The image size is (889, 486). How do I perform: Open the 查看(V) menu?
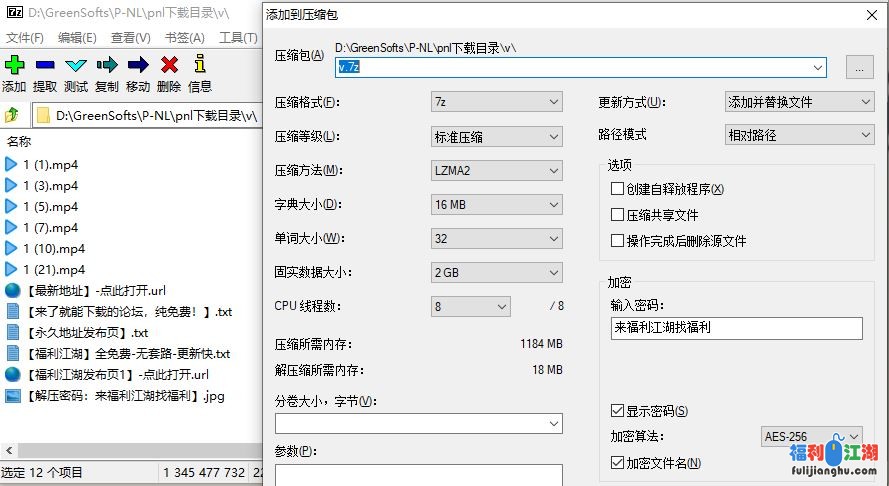[x=130, y=38]
